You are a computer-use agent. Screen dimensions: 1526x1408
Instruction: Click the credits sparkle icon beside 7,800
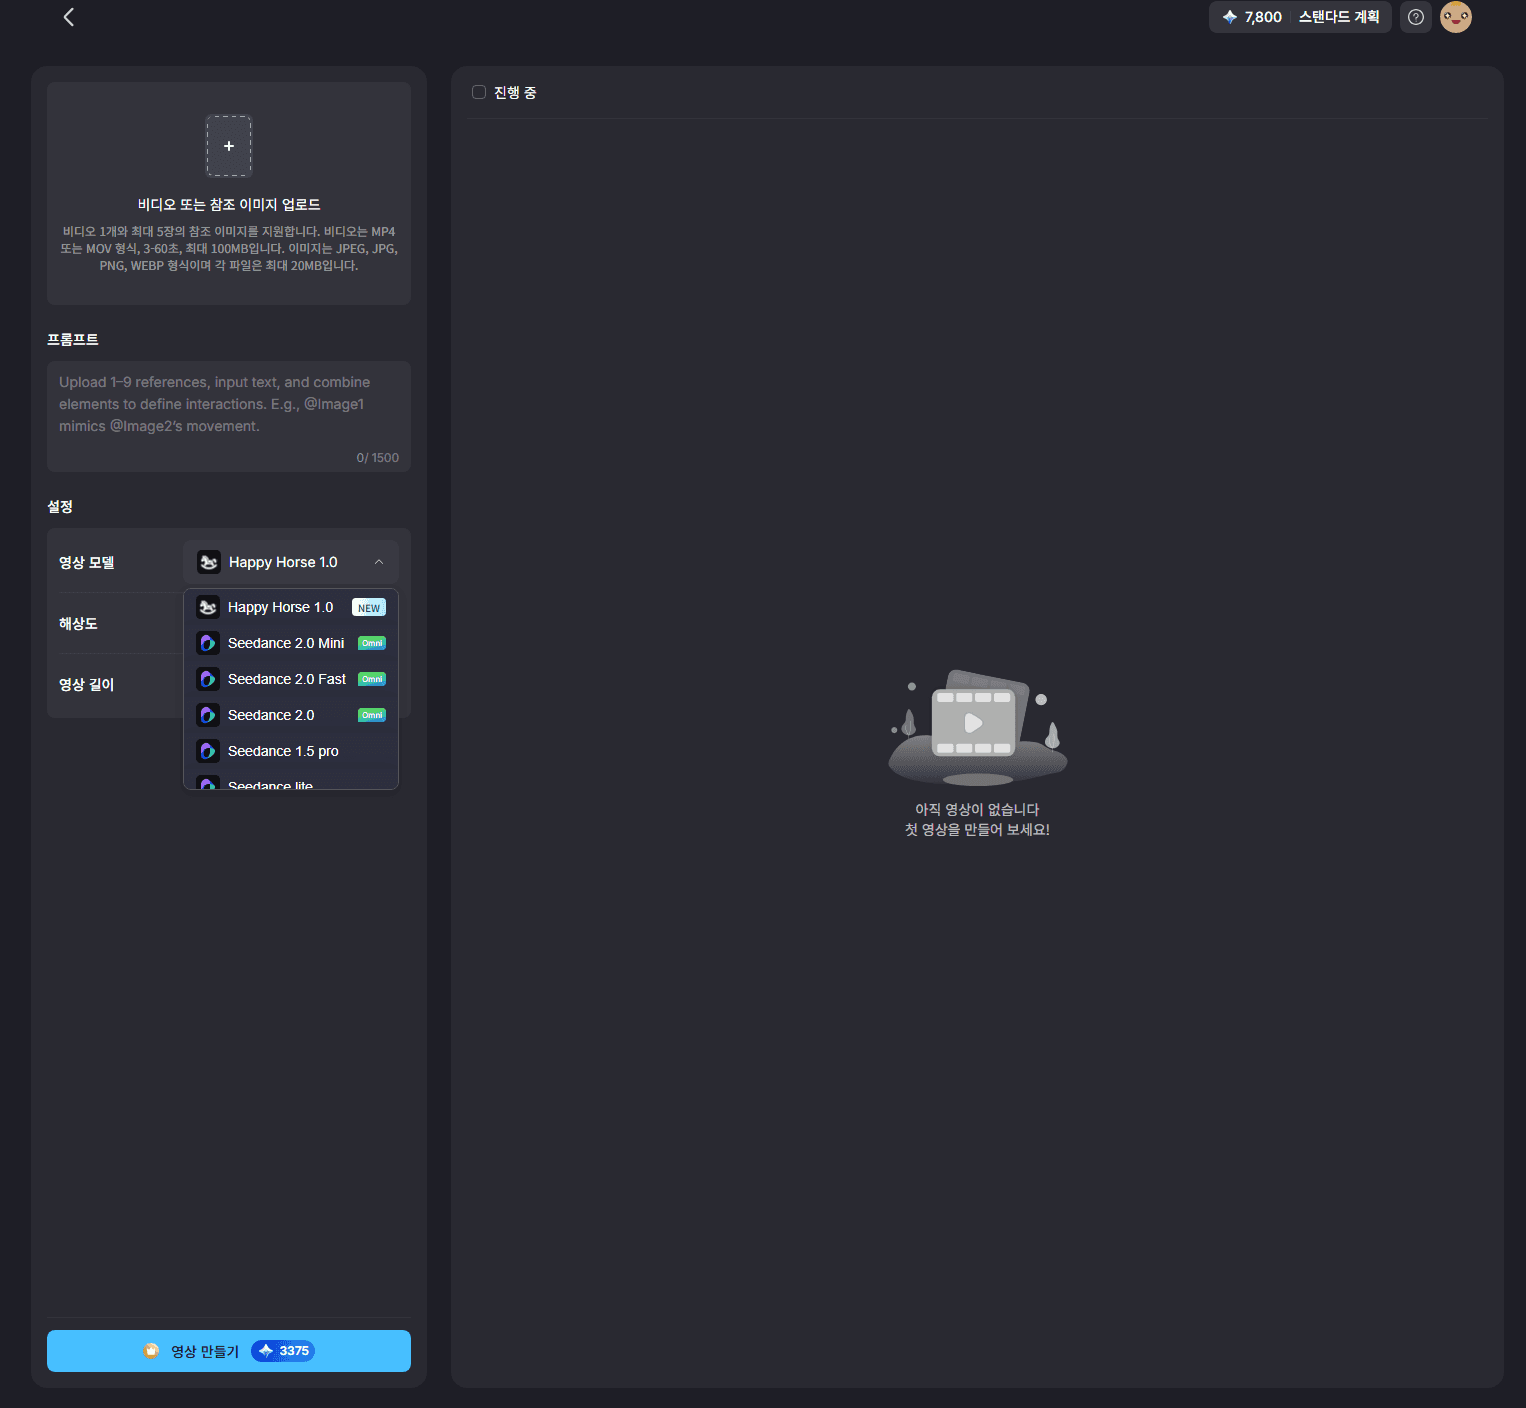pyautogui.click(x=1230, y=17)
